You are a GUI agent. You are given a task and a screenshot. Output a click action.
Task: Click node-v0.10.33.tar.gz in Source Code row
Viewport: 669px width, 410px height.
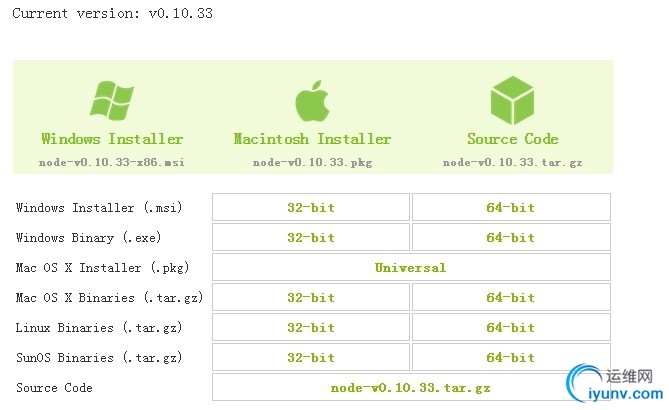410,387
